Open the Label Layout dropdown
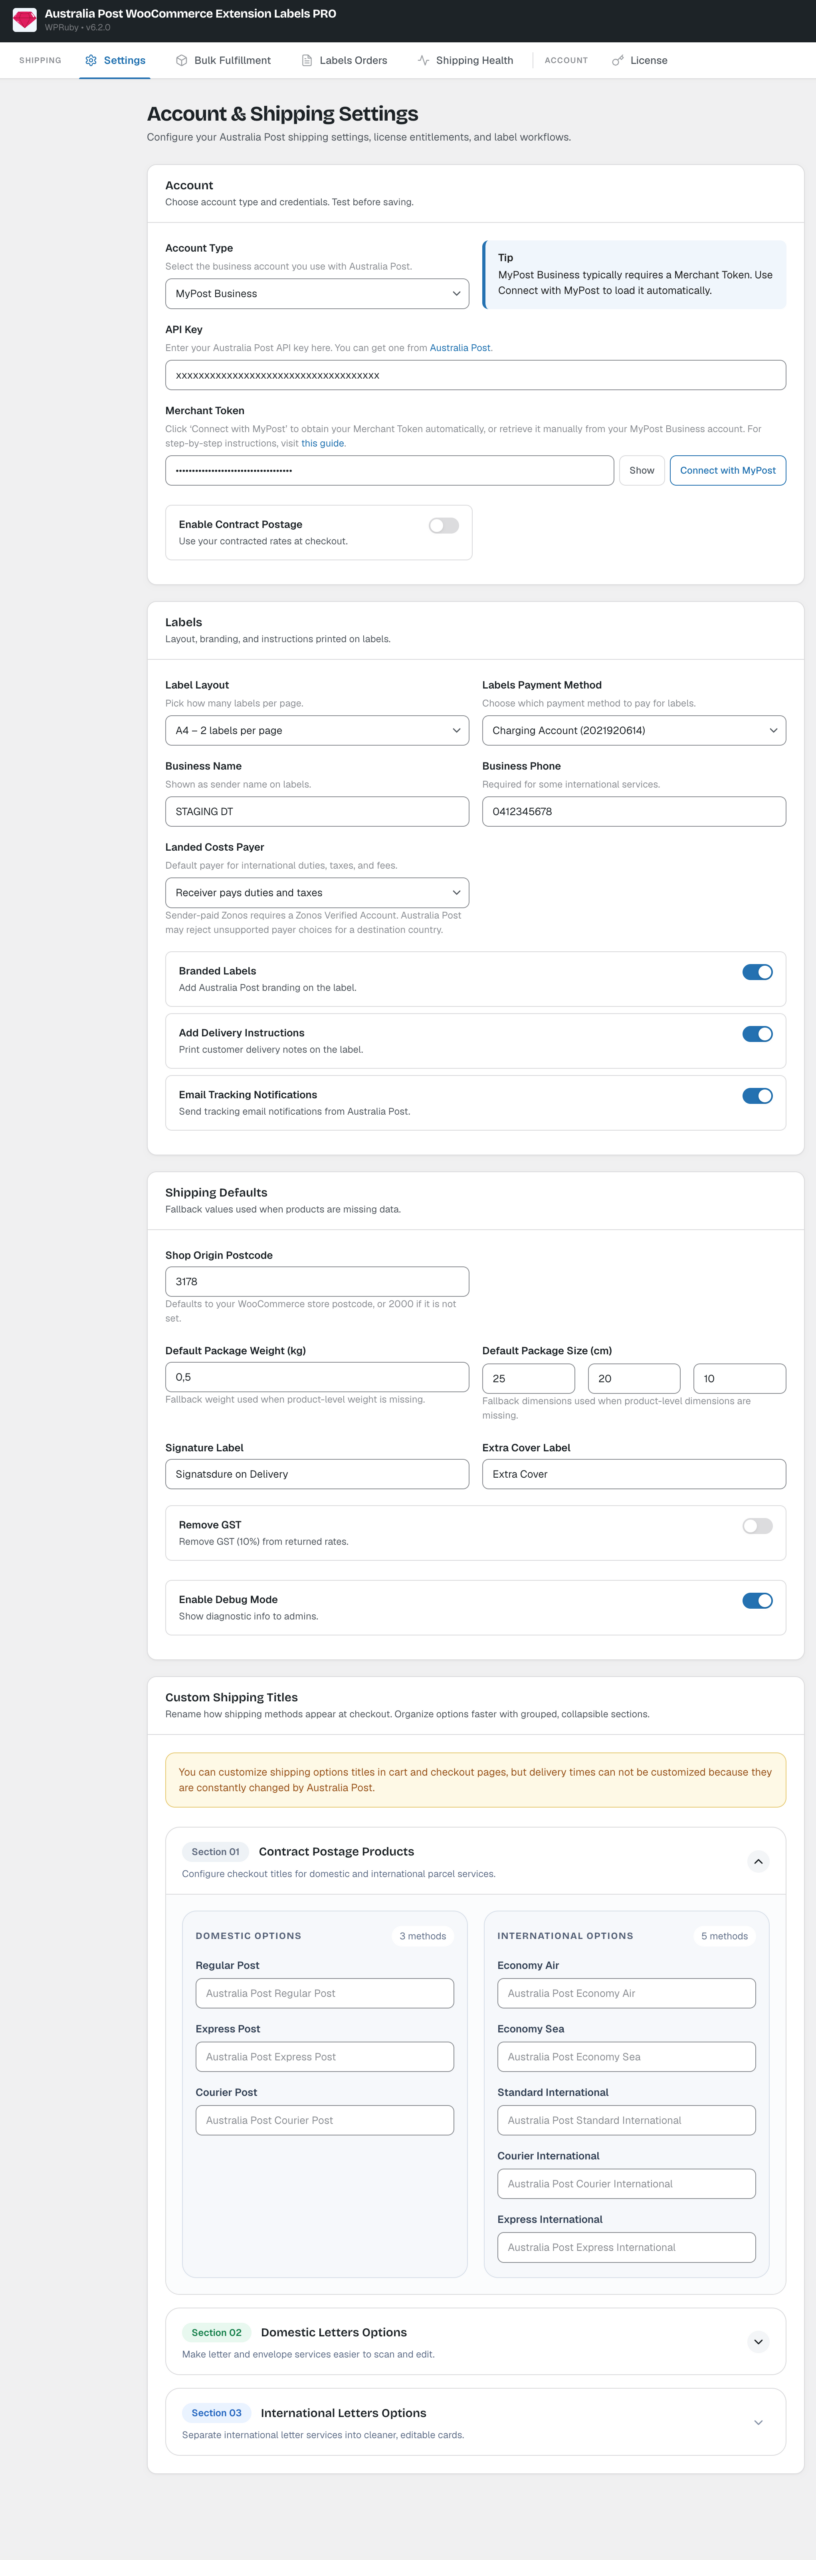Viewport: 816px width, 2560px height. [317, 731]
